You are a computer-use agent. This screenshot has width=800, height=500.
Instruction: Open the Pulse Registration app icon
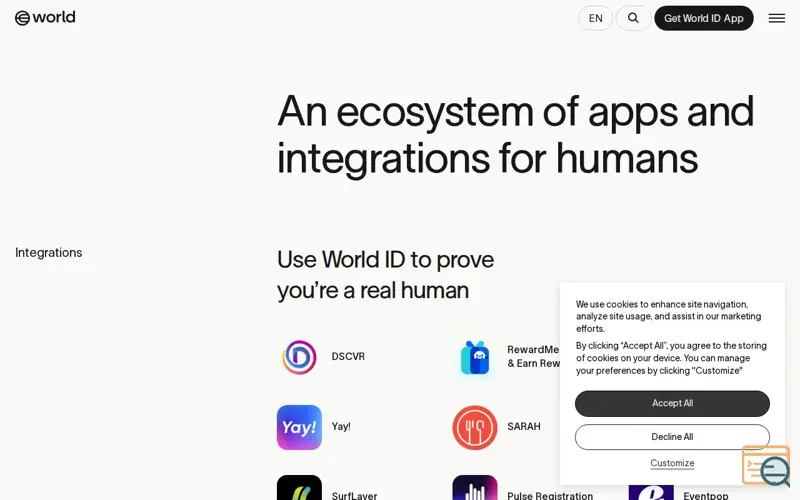click(474, 488)
